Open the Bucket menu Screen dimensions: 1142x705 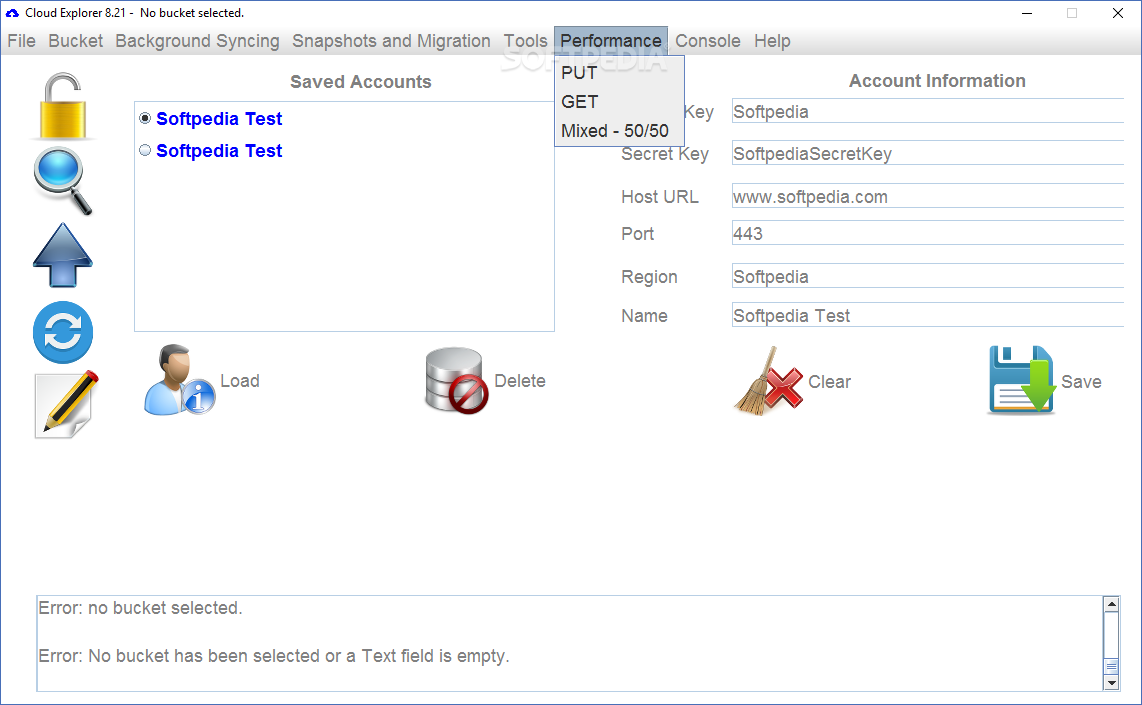pos(76,41)
